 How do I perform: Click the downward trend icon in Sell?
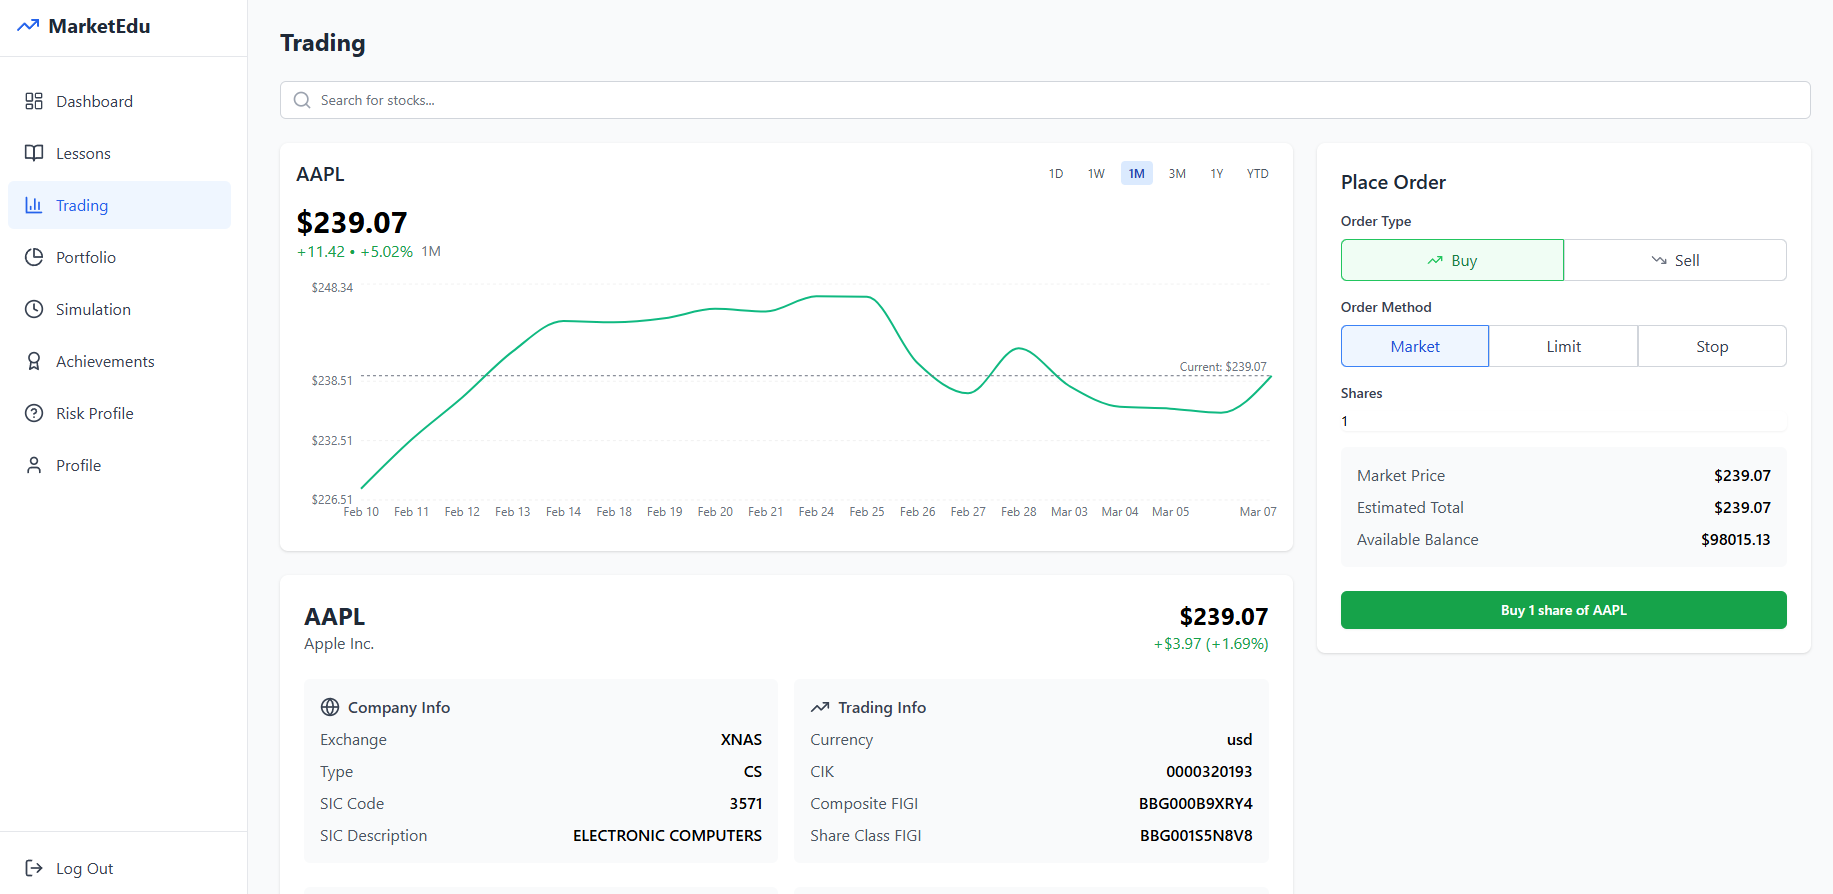click(1659, 260)
